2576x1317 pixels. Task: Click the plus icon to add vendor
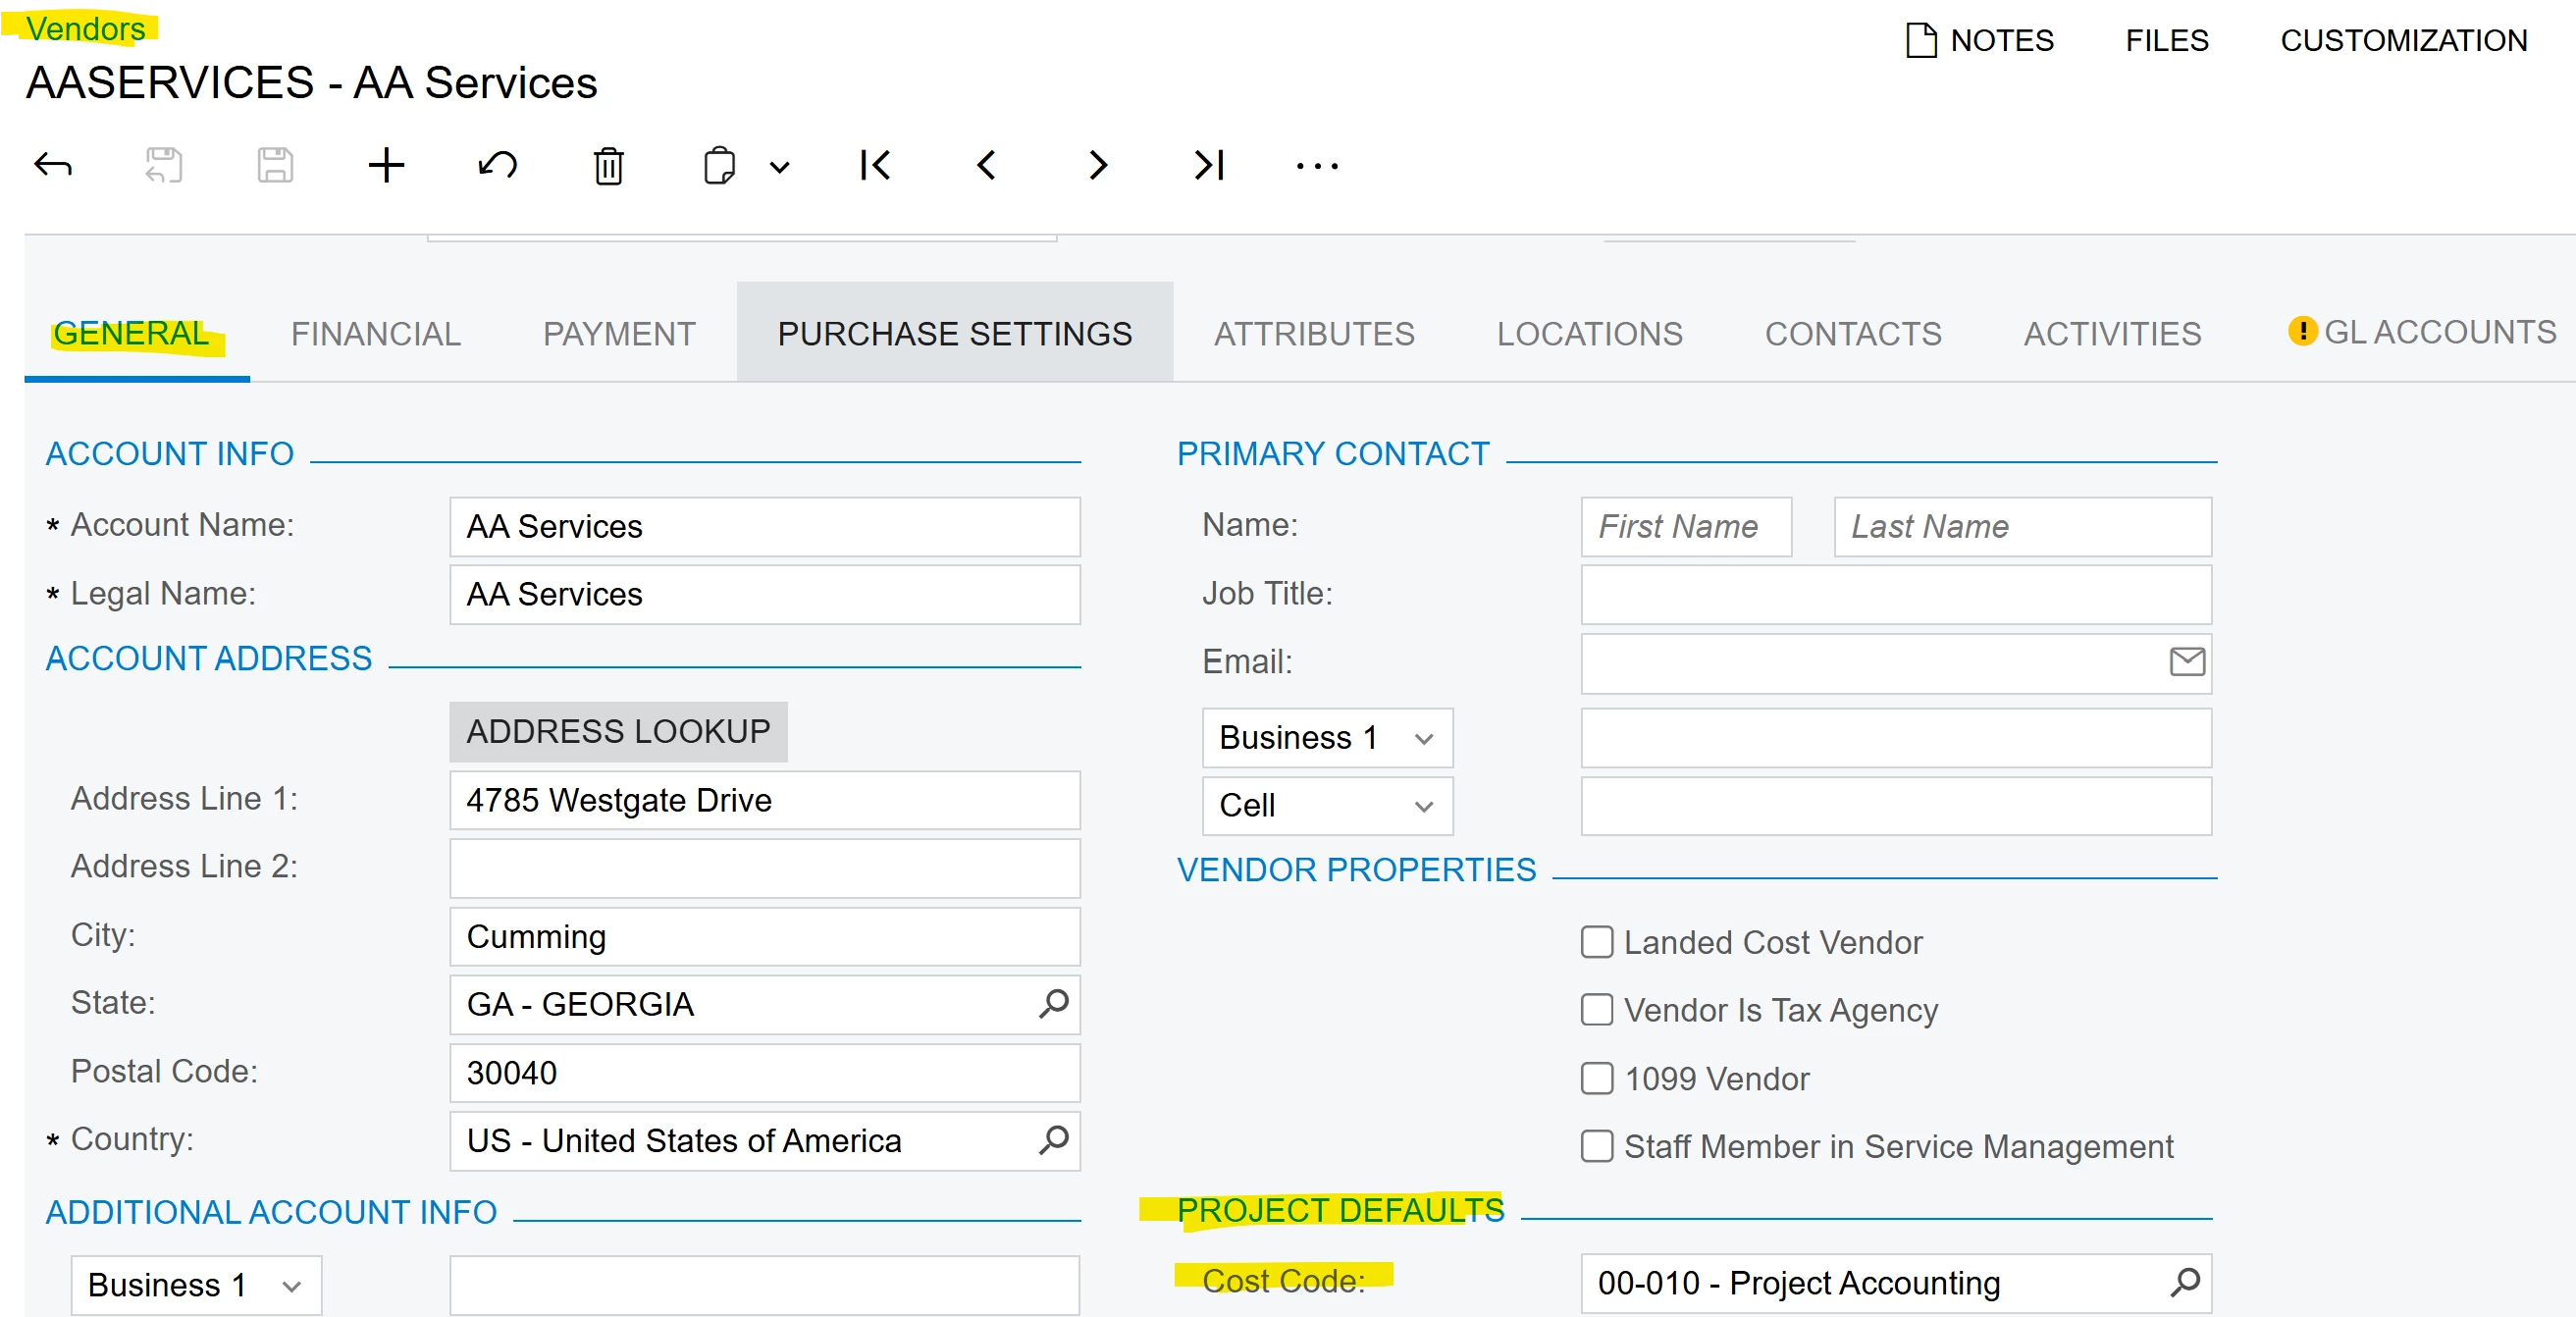pyautogui.click(x=386, y=165)
